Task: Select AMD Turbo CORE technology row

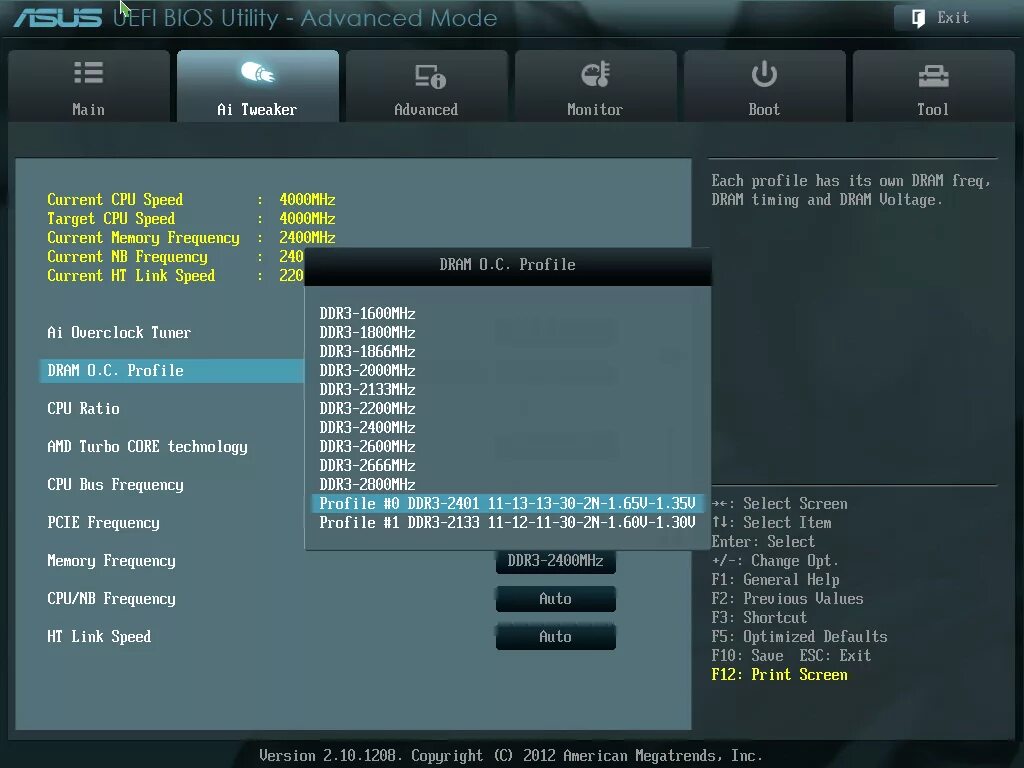Action: click(148, 447)
